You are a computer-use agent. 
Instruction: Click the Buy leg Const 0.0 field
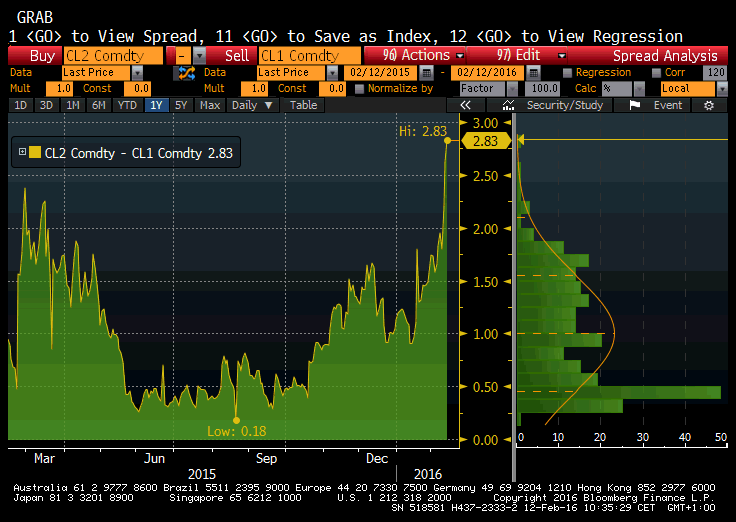click(137, 89)
